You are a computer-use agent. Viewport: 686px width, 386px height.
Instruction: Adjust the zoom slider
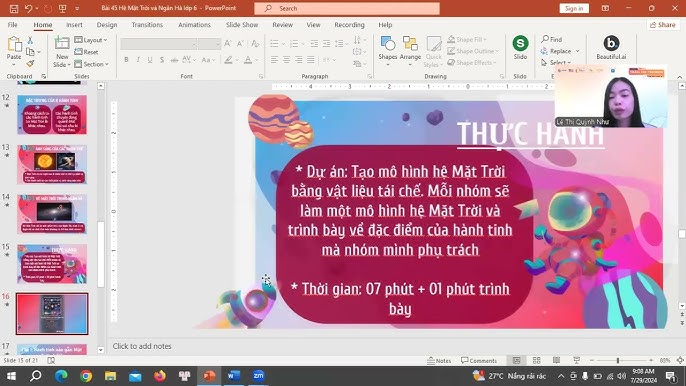pyautogui.click(x=618, y=361)
